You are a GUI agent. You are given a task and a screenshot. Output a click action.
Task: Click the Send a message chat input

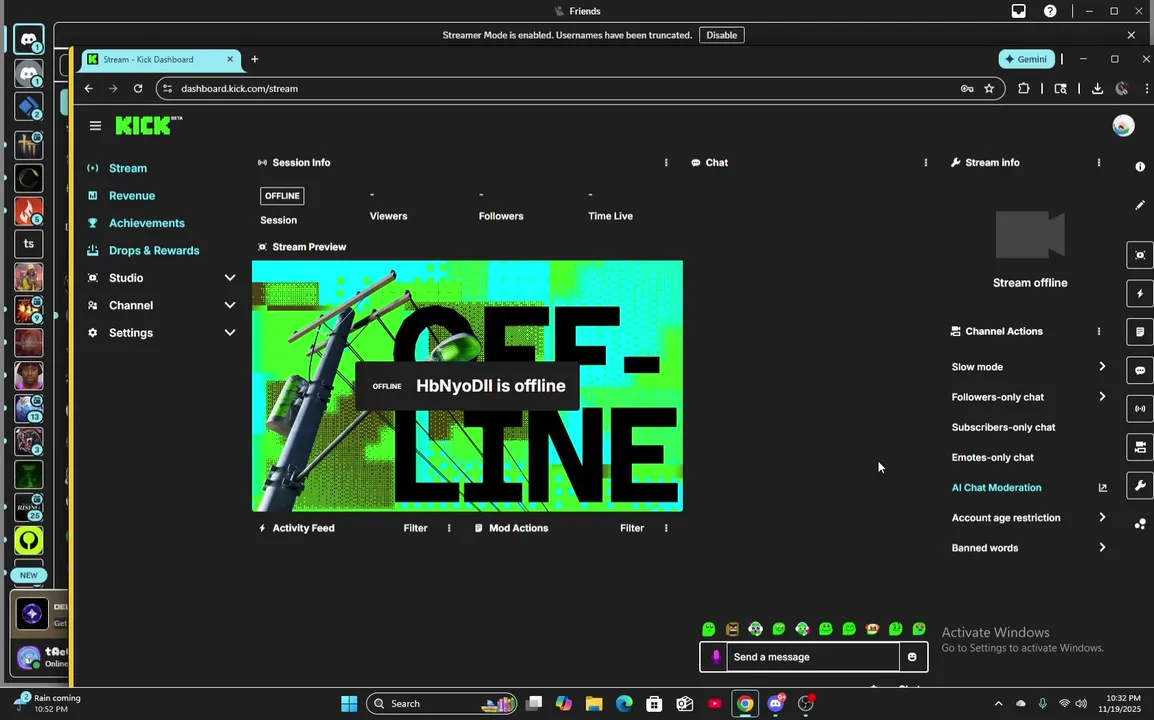point(813,657)
